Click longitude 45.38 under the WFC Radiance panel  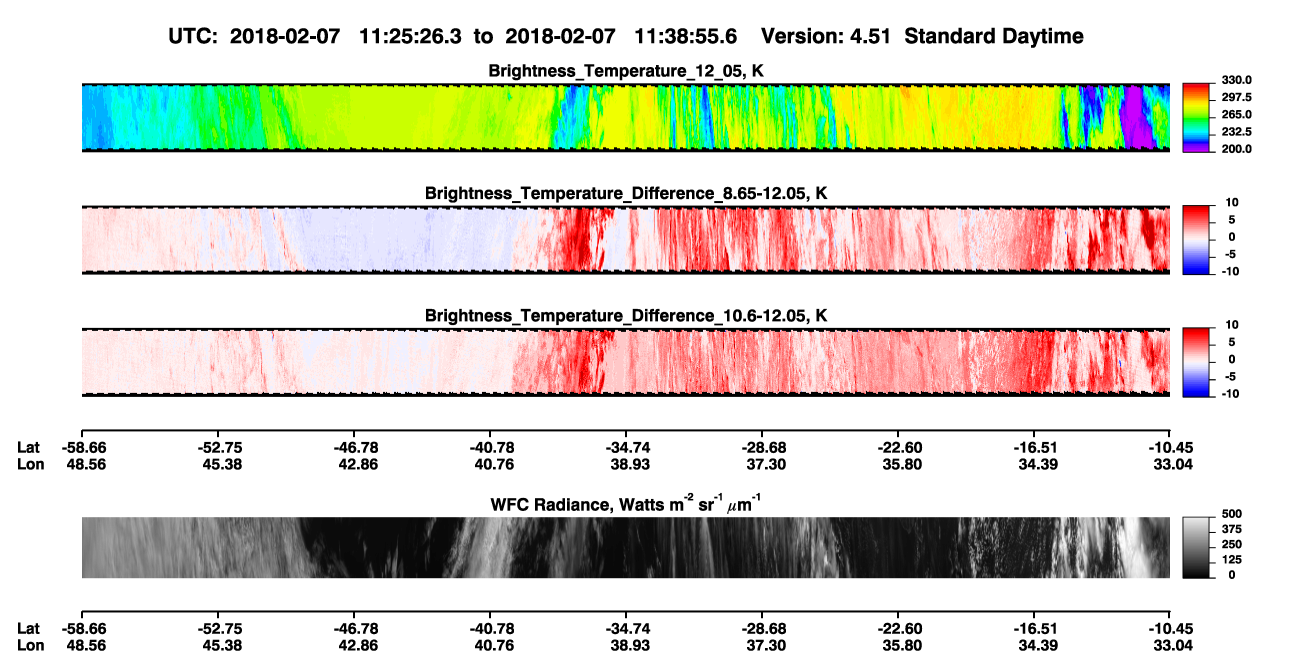220,645
